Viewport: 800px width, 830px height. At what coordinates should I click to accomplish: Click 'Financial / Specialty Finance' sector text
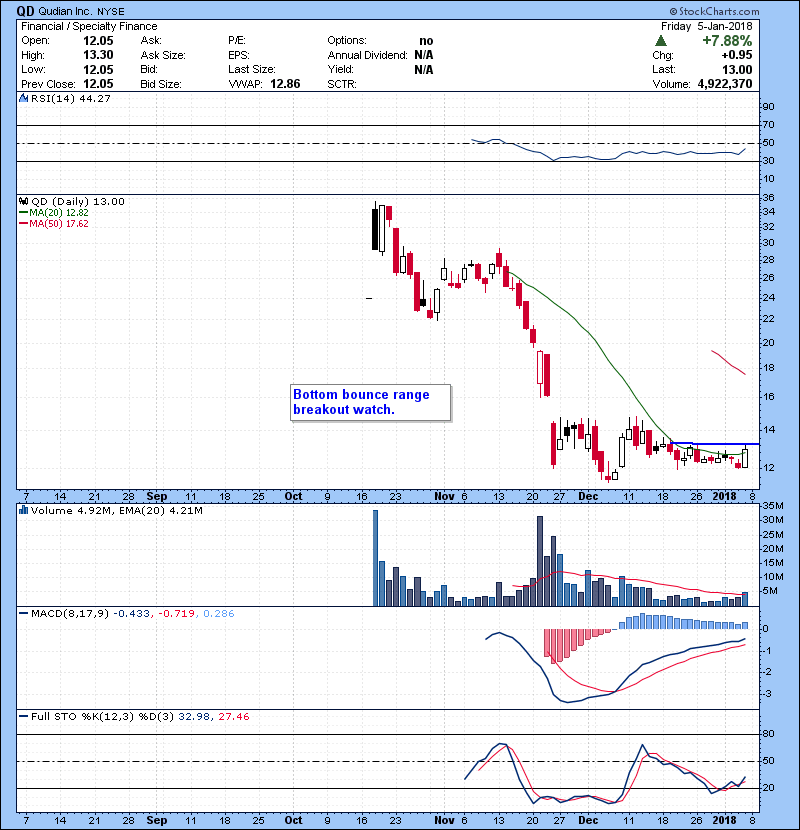pyautogui.click(x=89, y=26)
